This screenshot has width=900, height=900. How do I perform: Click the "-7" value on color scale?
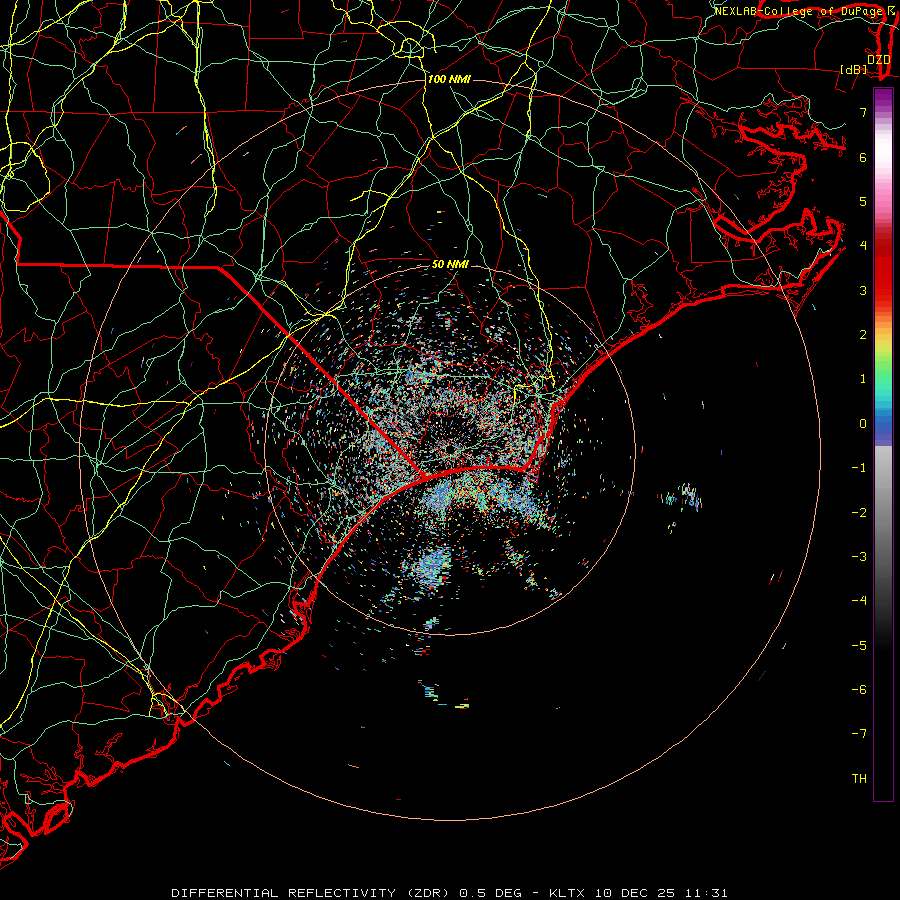[x=859, y=734]
